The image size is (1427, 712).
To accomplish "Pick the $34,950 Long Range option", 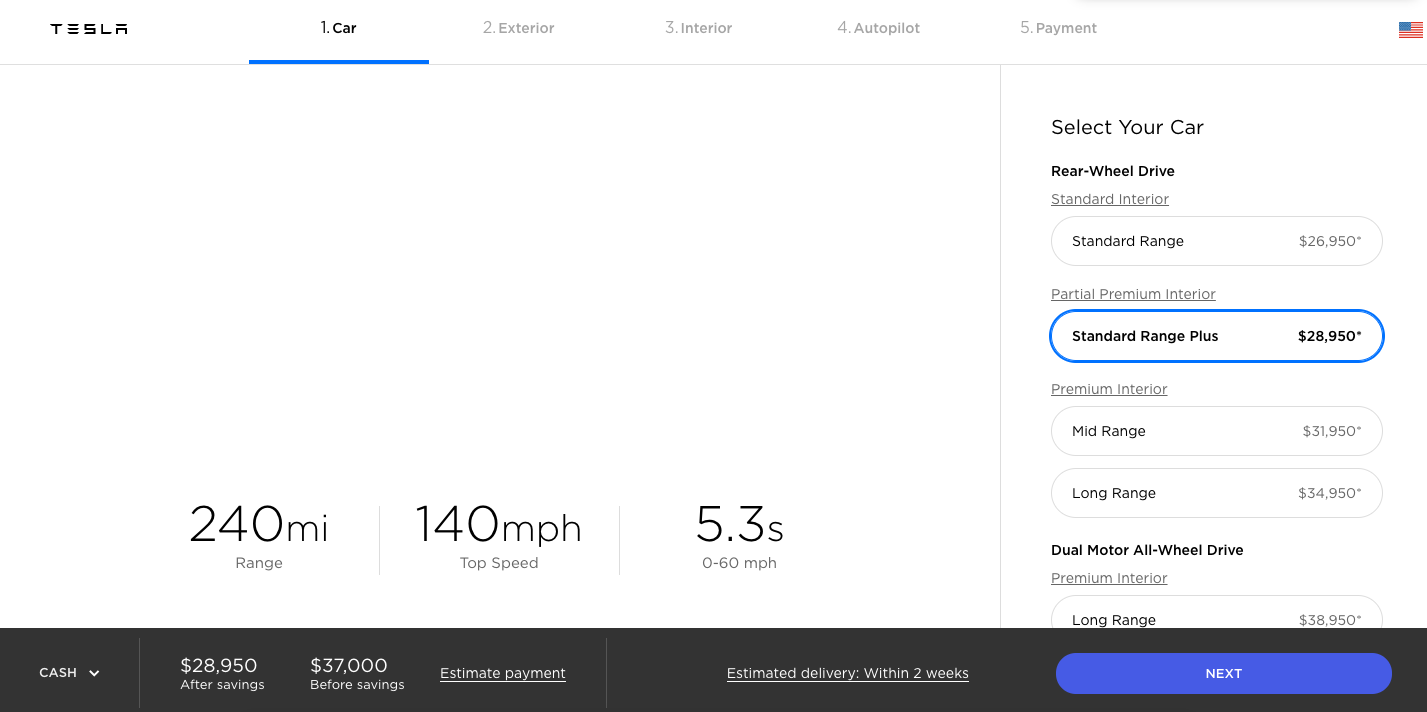I will pos(1216,493).
